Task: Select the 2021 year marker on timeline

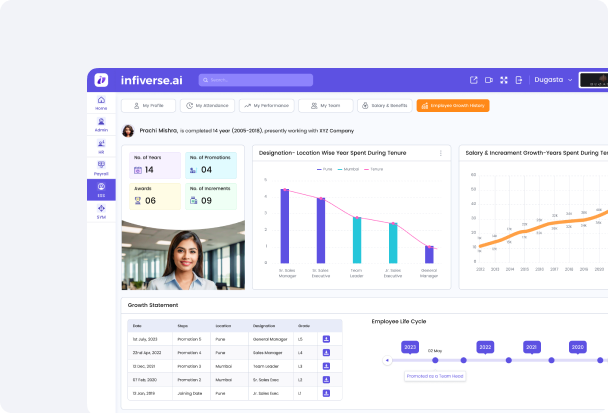Action: tap(532, 347)
